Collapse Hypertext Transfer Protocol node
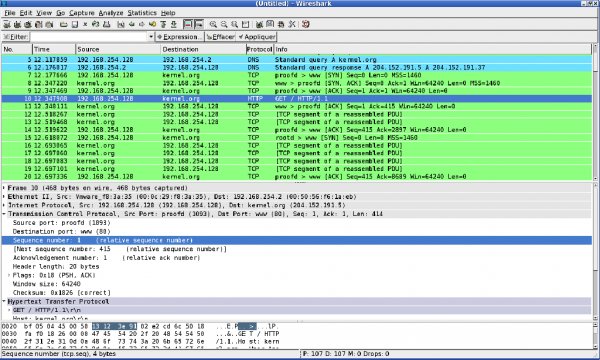600x360 pixels. coord(4,301)
